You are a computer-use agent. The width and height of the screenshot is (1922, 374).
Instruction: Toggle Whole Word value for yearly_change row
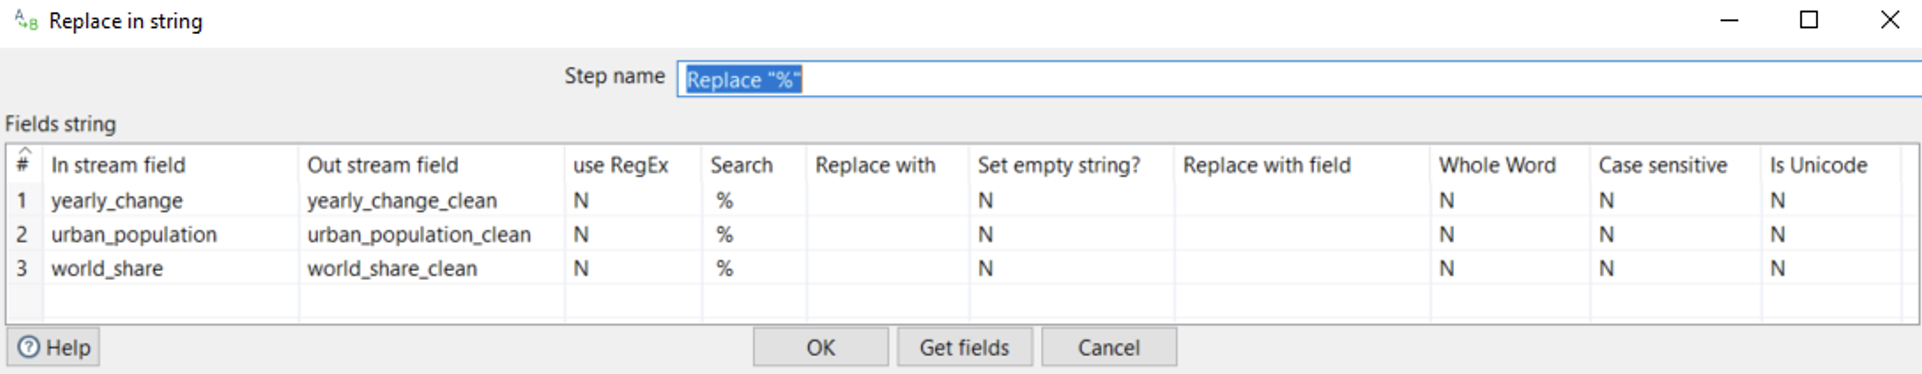pos(1509,200)
